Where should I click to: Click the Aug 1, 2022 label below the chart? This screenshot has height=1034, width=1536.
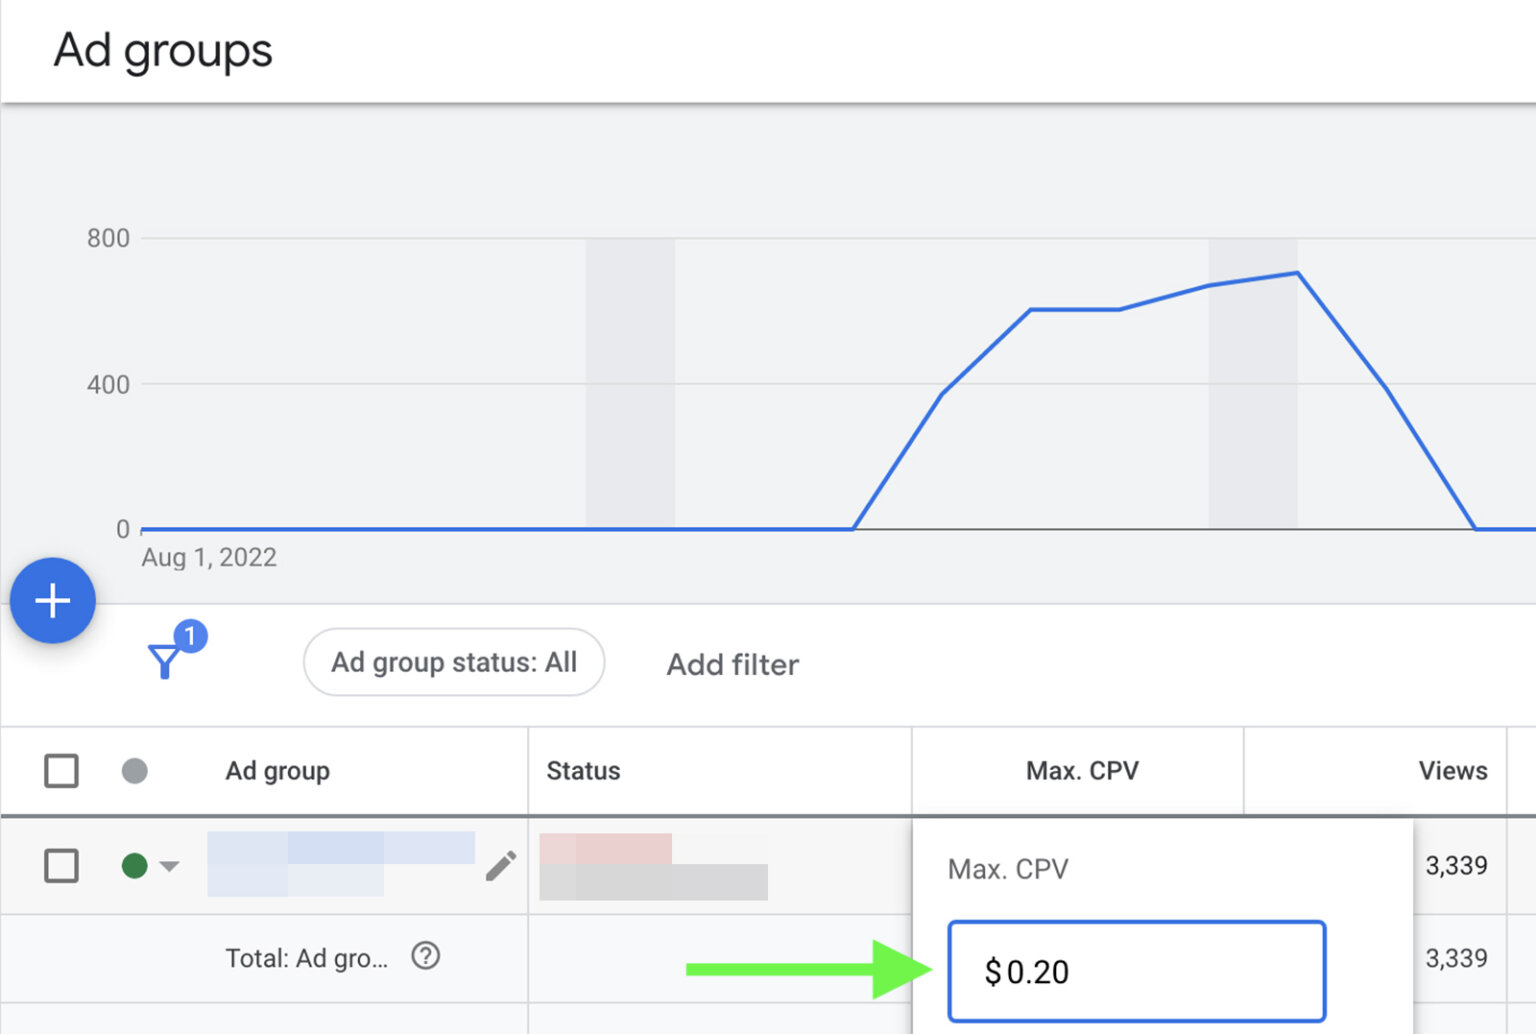pyautogui.click(x=208, y=557)
